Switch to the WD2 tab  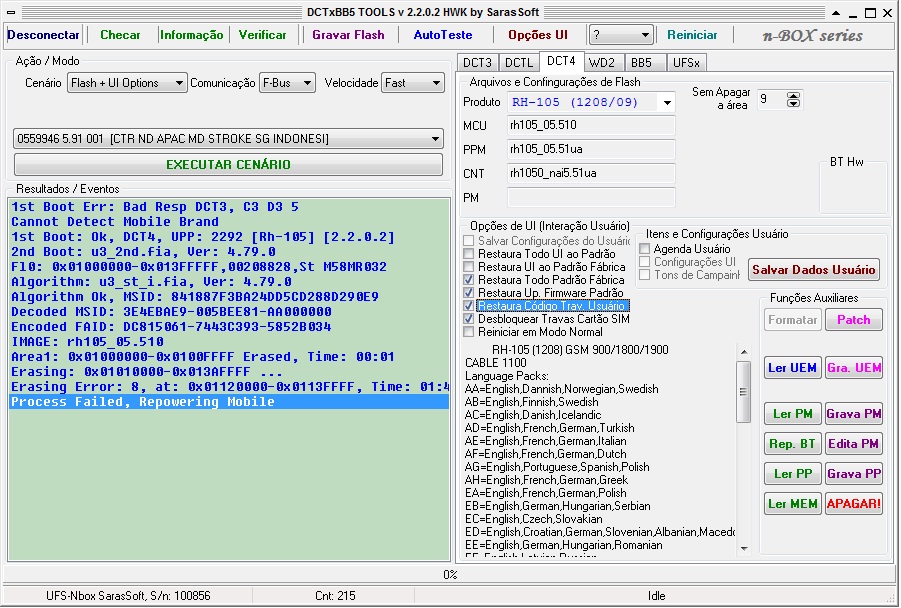click(602, 63)
